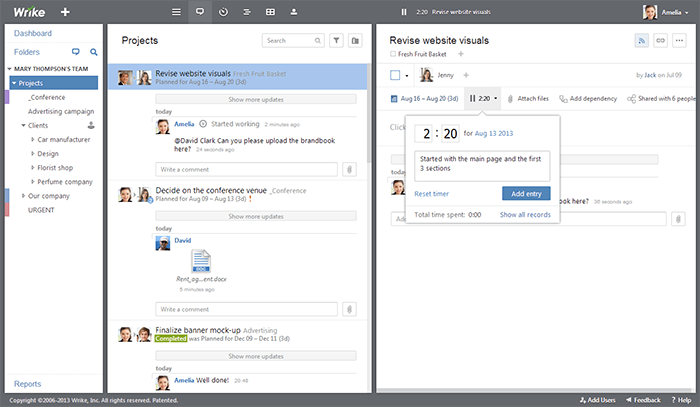The image size is (700, 407).
Task: Click the Projects list vertical scrollbar
Action: (369, 114)
